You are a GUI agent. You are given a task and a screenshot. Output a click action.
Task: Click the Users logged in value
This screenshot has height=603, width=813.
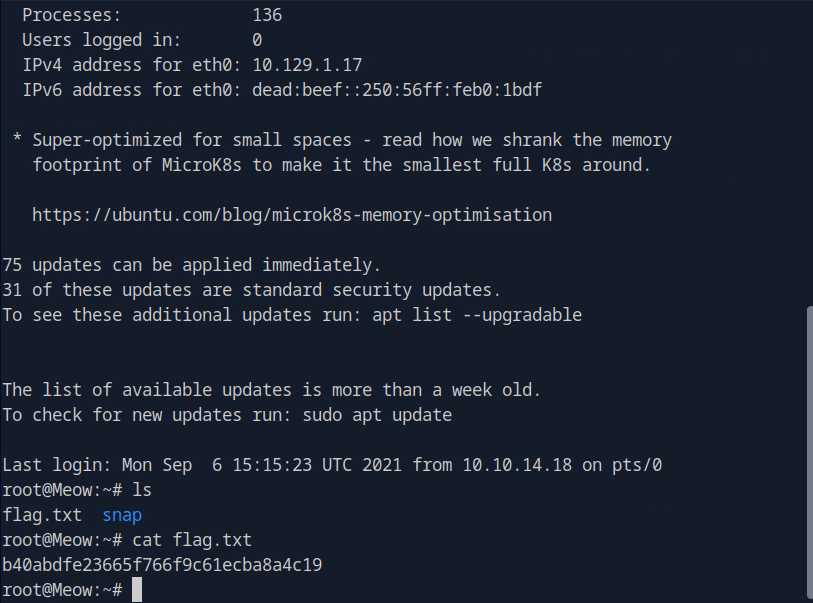[x=257, y=40]
